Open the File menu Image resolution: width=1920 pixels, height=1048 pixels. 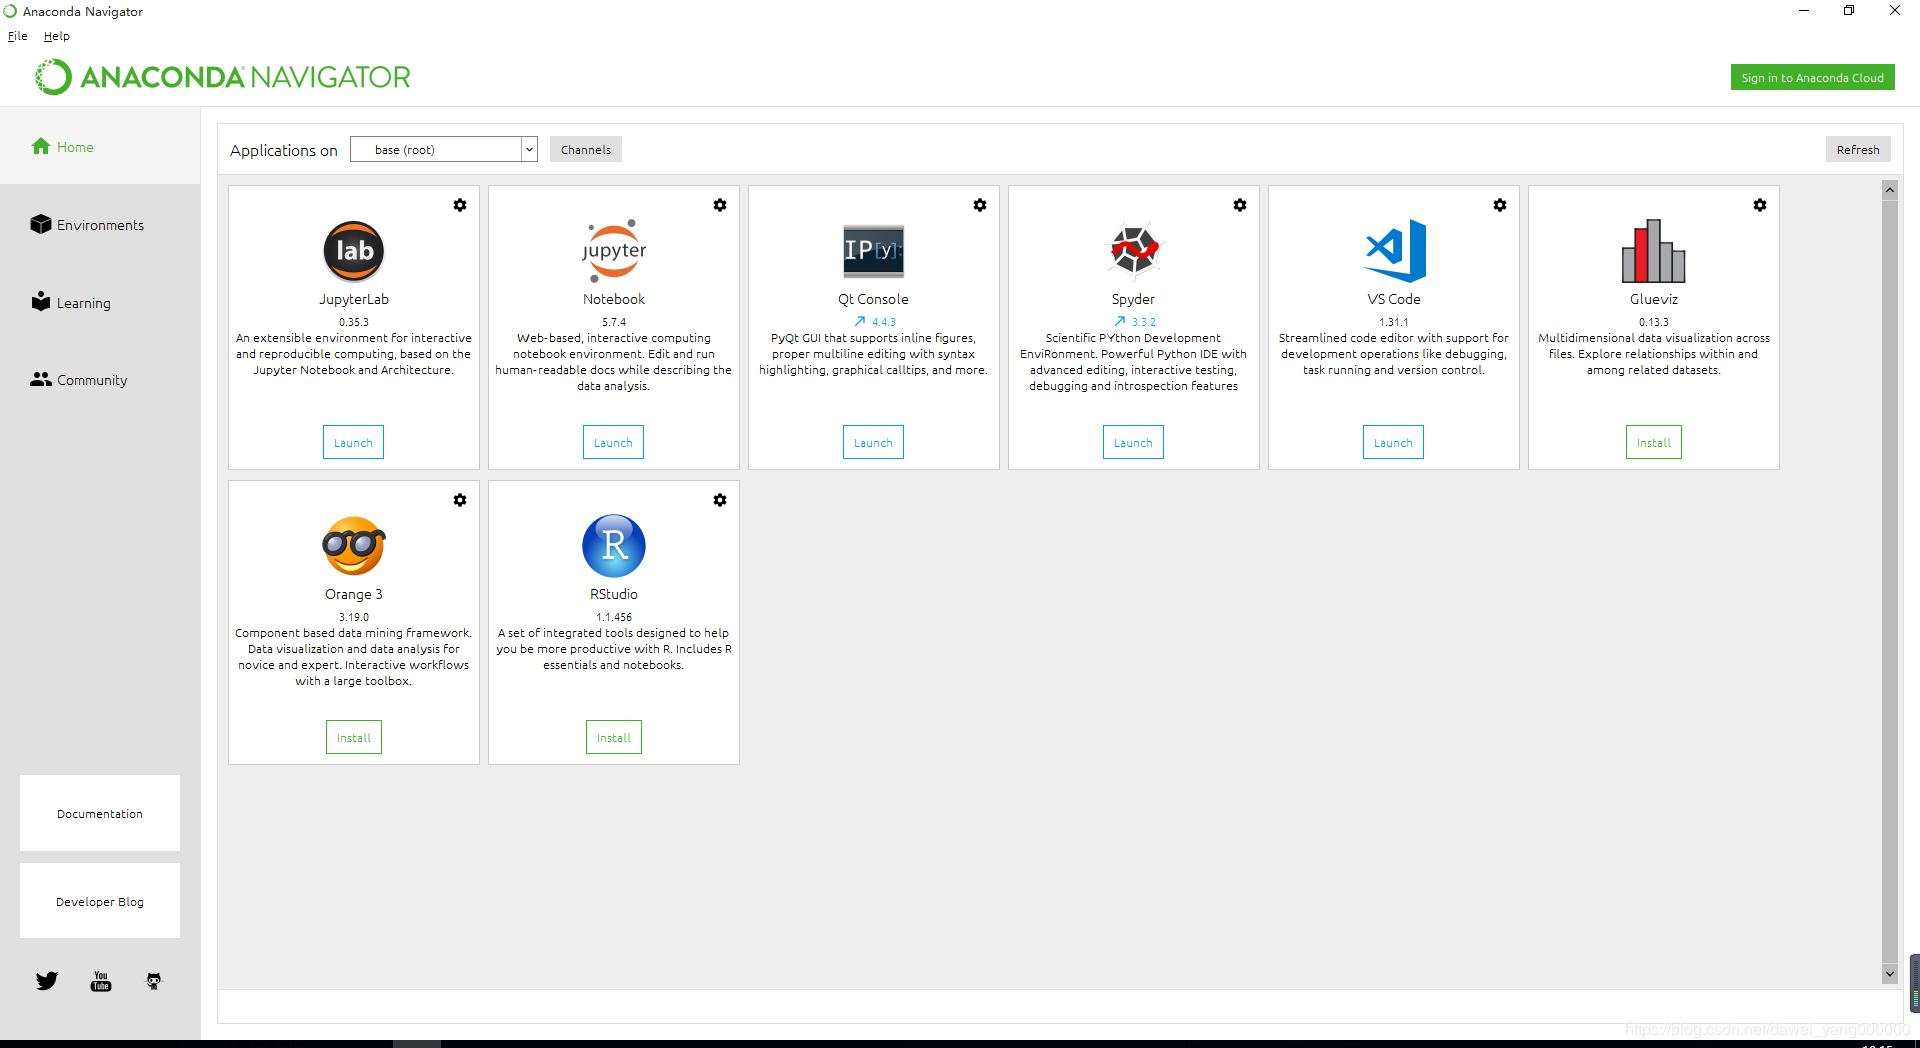(x=18, y=36)
